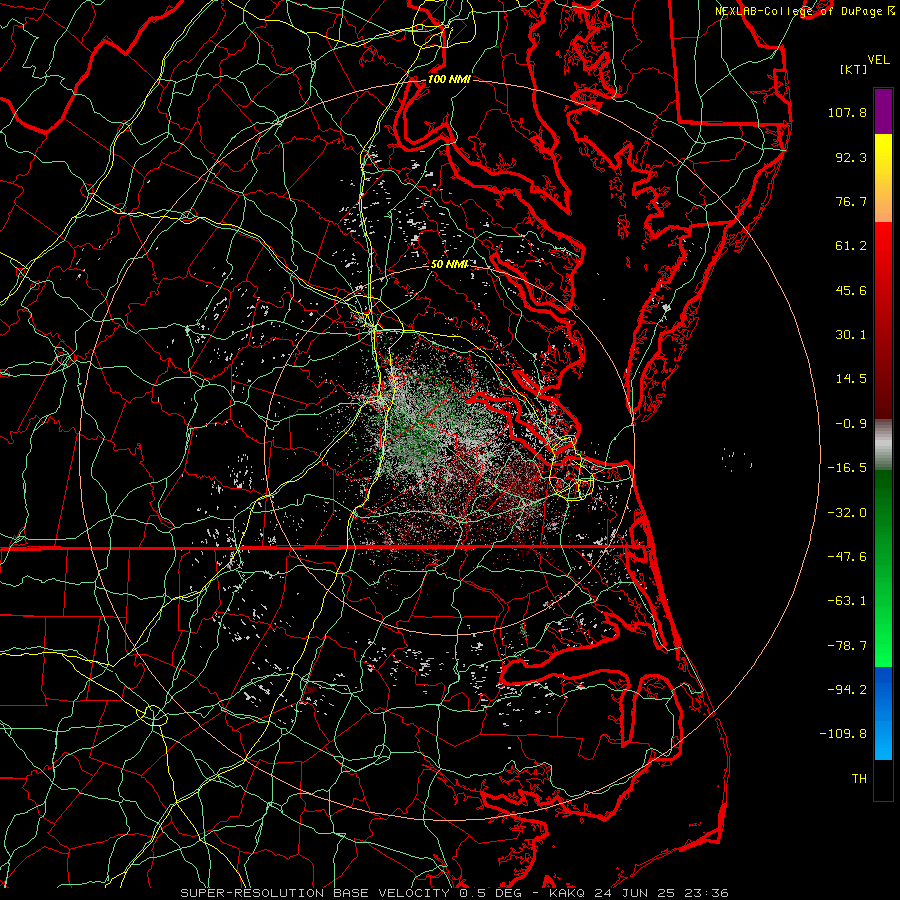Click the VEL legend title

point(878,60)
